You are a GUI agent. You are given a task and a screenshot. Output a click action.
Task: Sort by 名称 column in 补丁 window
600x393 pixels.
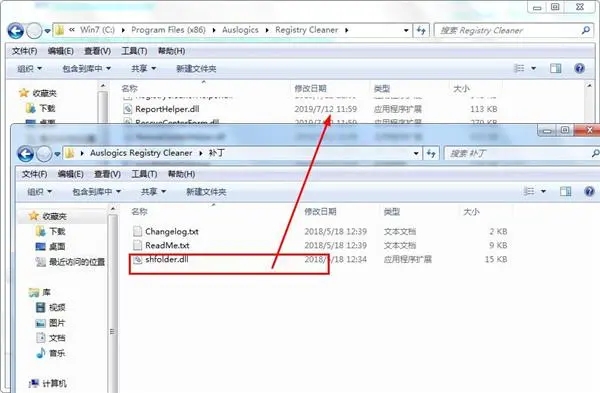[139, 212]
